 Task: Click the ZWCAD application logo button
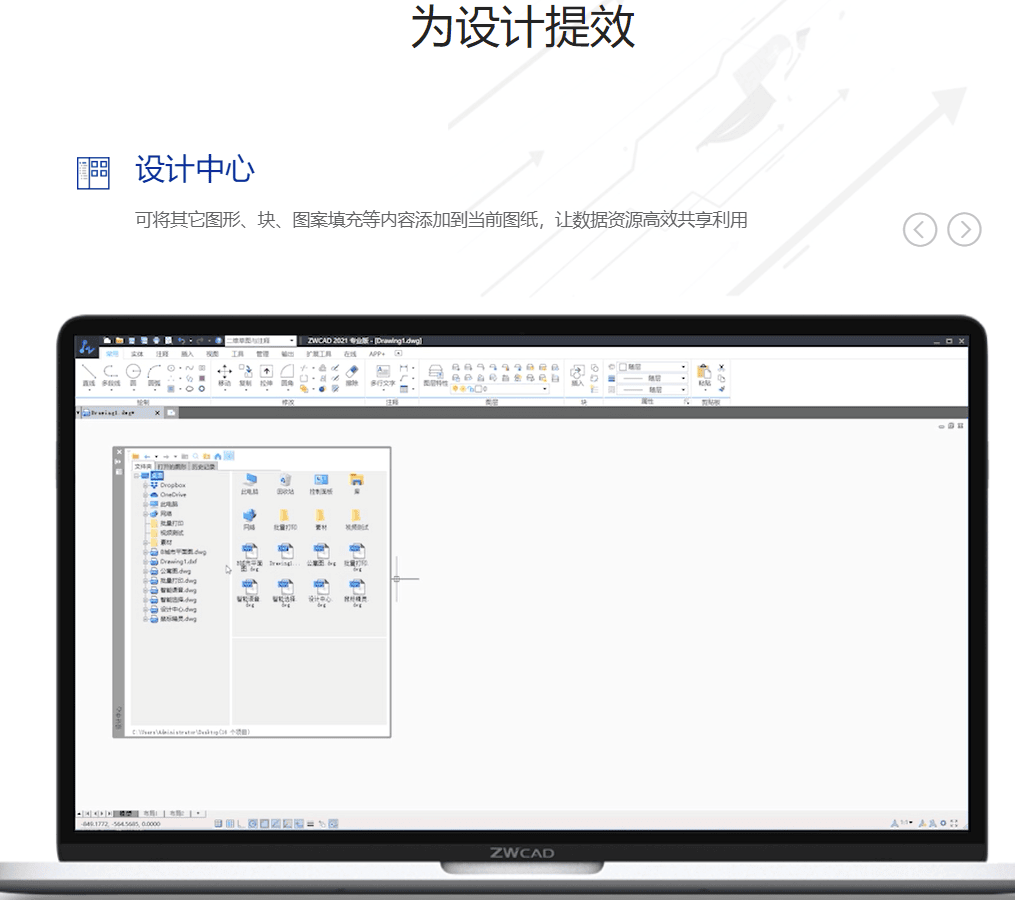[x=87, y=347]
